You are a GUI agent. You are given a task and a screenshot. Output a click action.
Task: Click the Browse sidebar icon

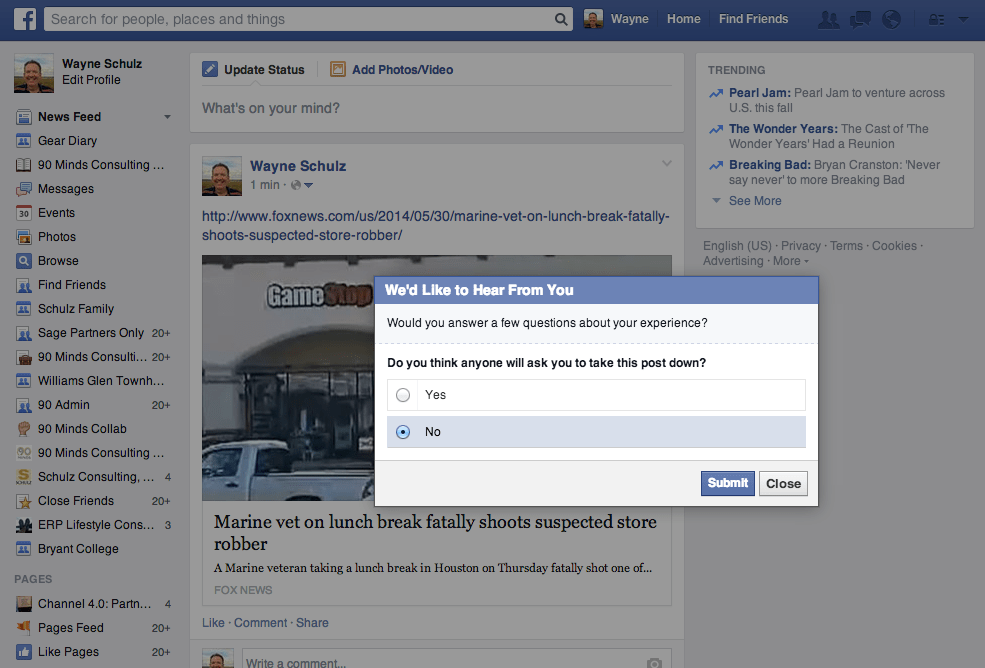tap(23, 261)
